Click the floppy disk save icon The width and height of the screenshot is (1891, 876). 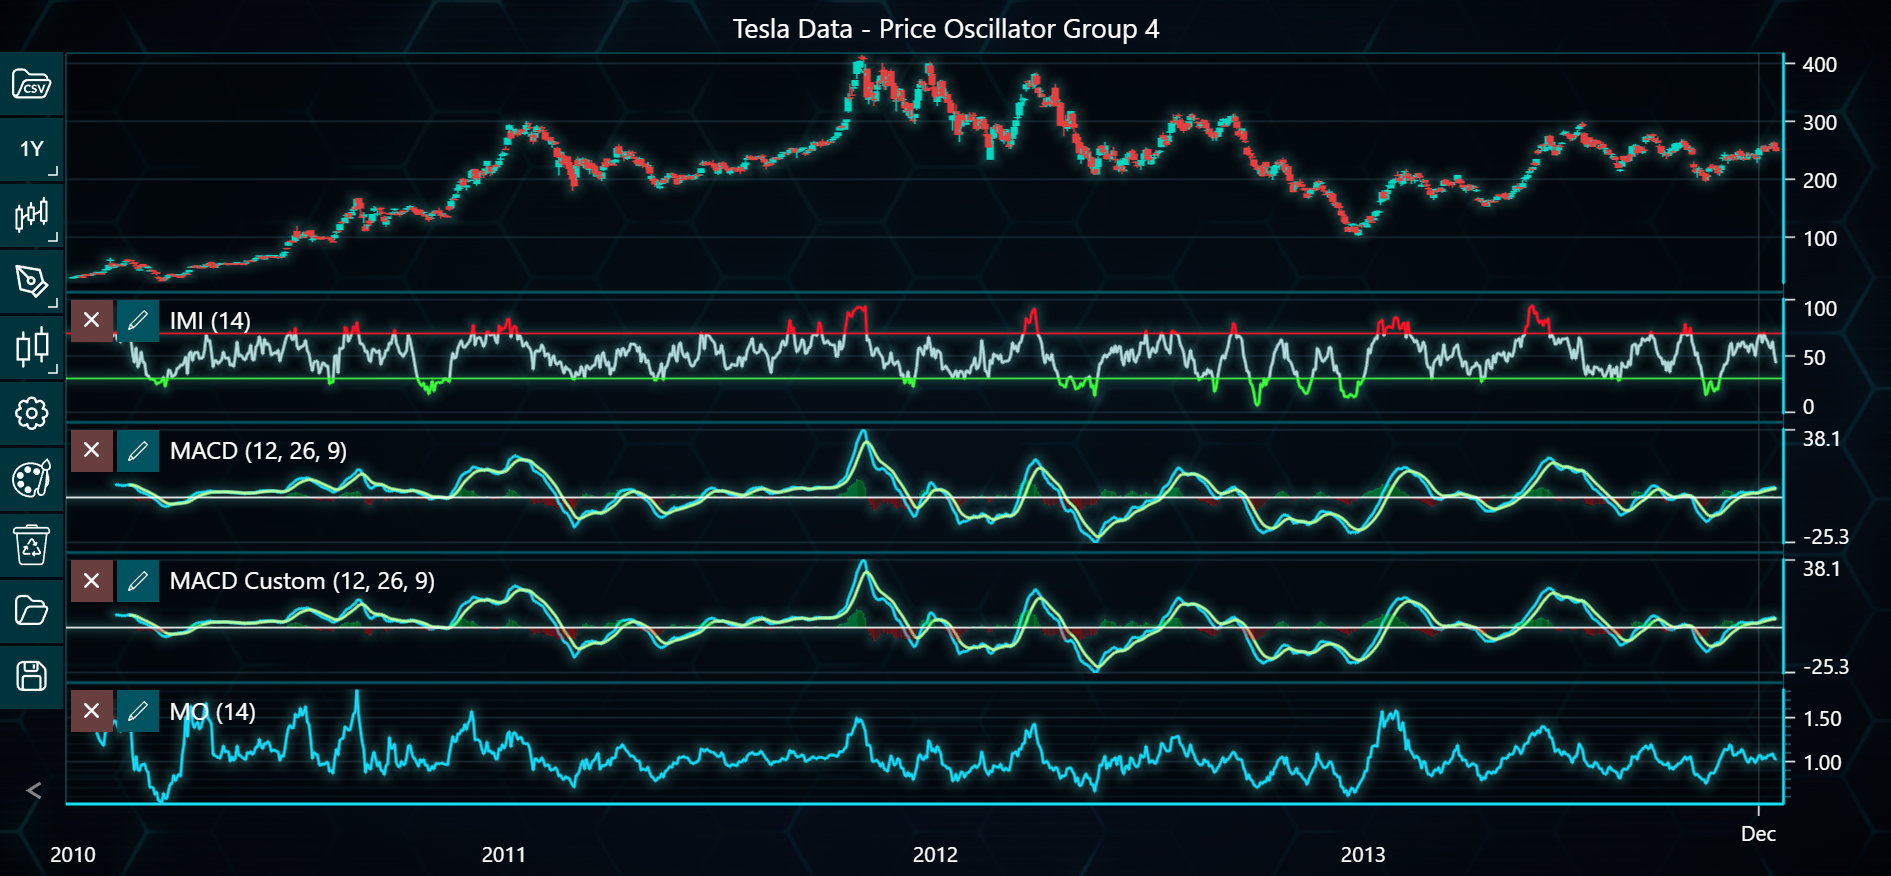[31, 676]
